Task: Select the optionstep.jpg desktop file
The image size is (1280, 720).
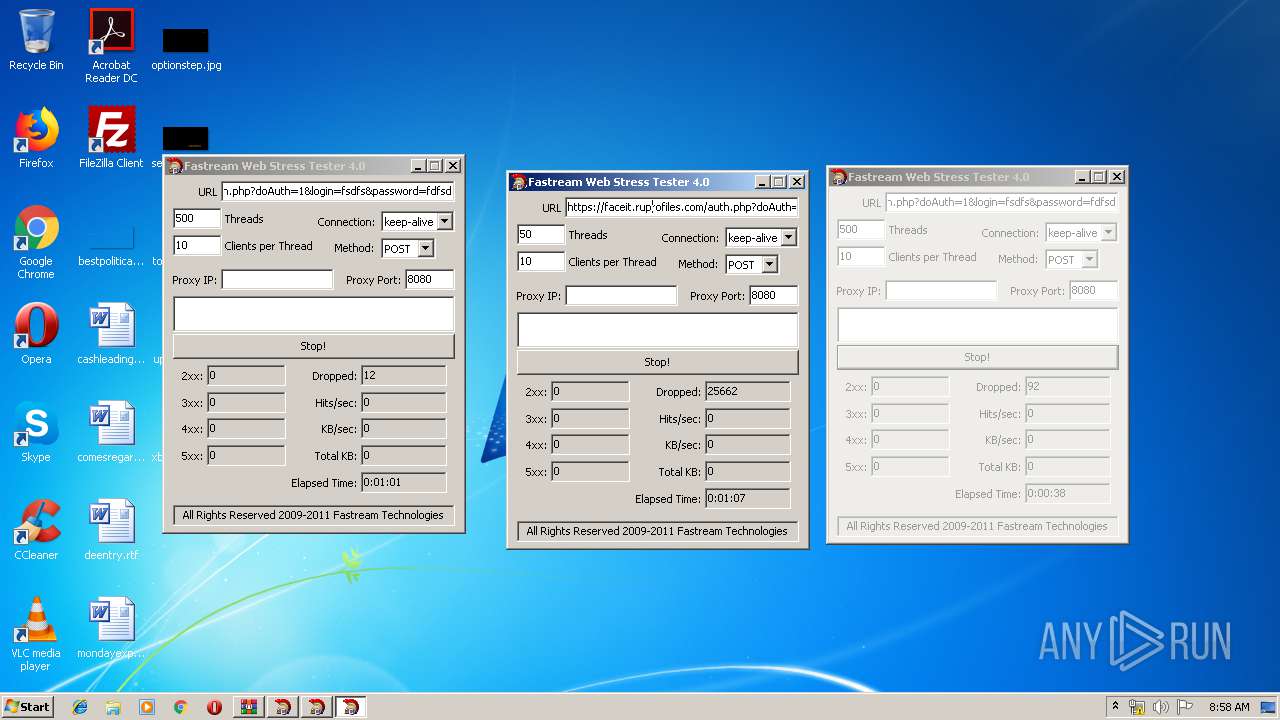Action: click(186, 48)
